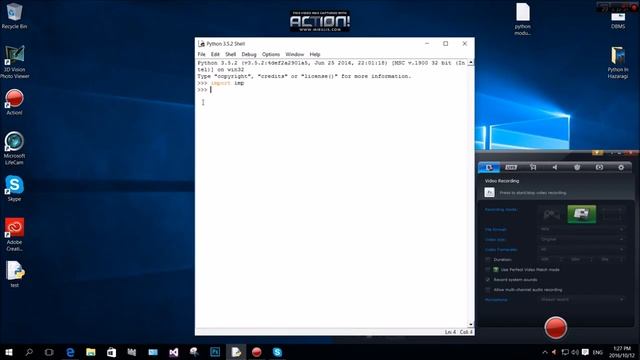Viewport: 640px width, 360px height.
Task: Open the Debug menu in Python Shell
Action: [x=249, y=54]
